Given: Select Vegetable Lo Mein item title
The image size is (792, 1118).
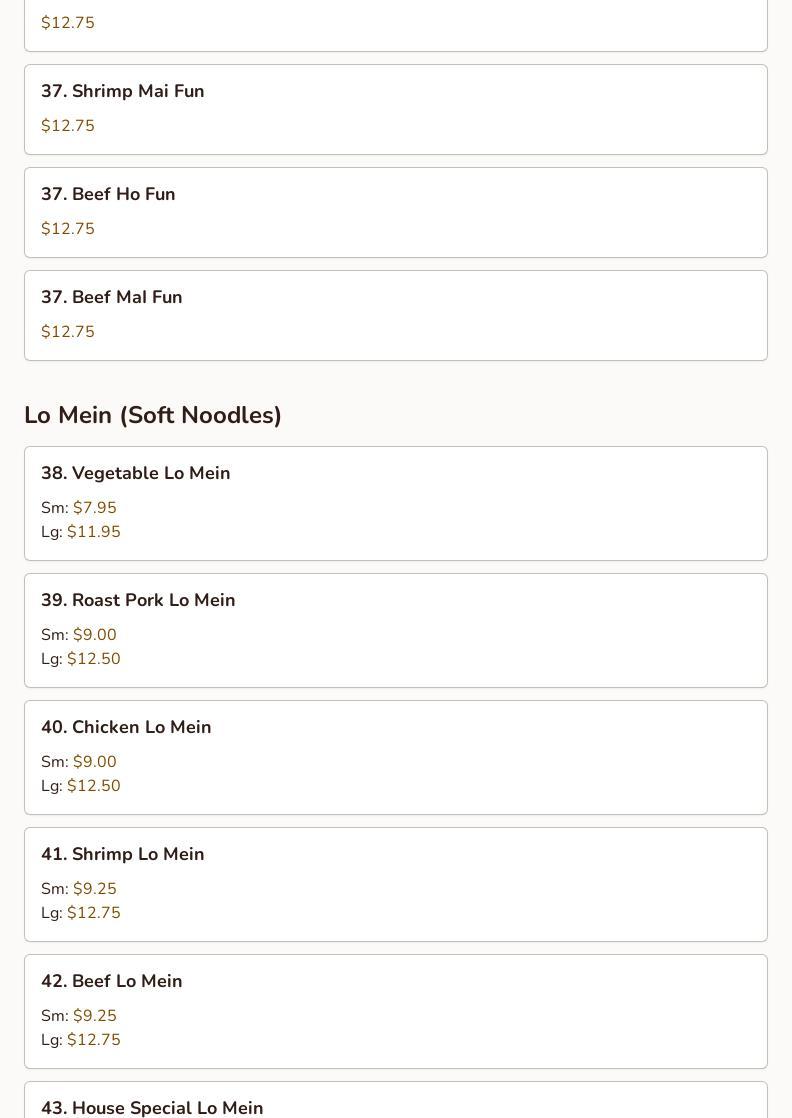Looking at the screenshot, I should [x=135, y=473].
